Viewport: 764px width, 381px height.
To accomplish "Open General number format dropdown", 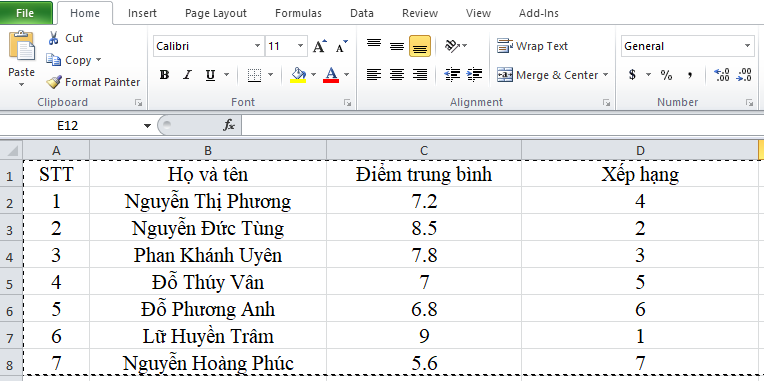I will tap(747, 46).
